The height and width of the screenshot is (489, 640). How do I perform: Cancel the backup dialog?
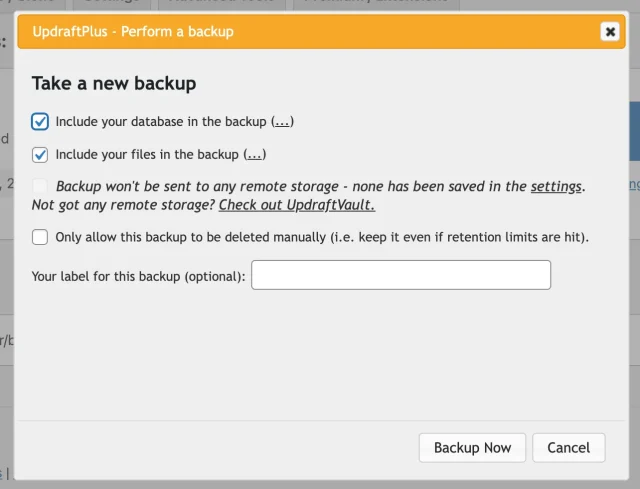tap(569, 448)
